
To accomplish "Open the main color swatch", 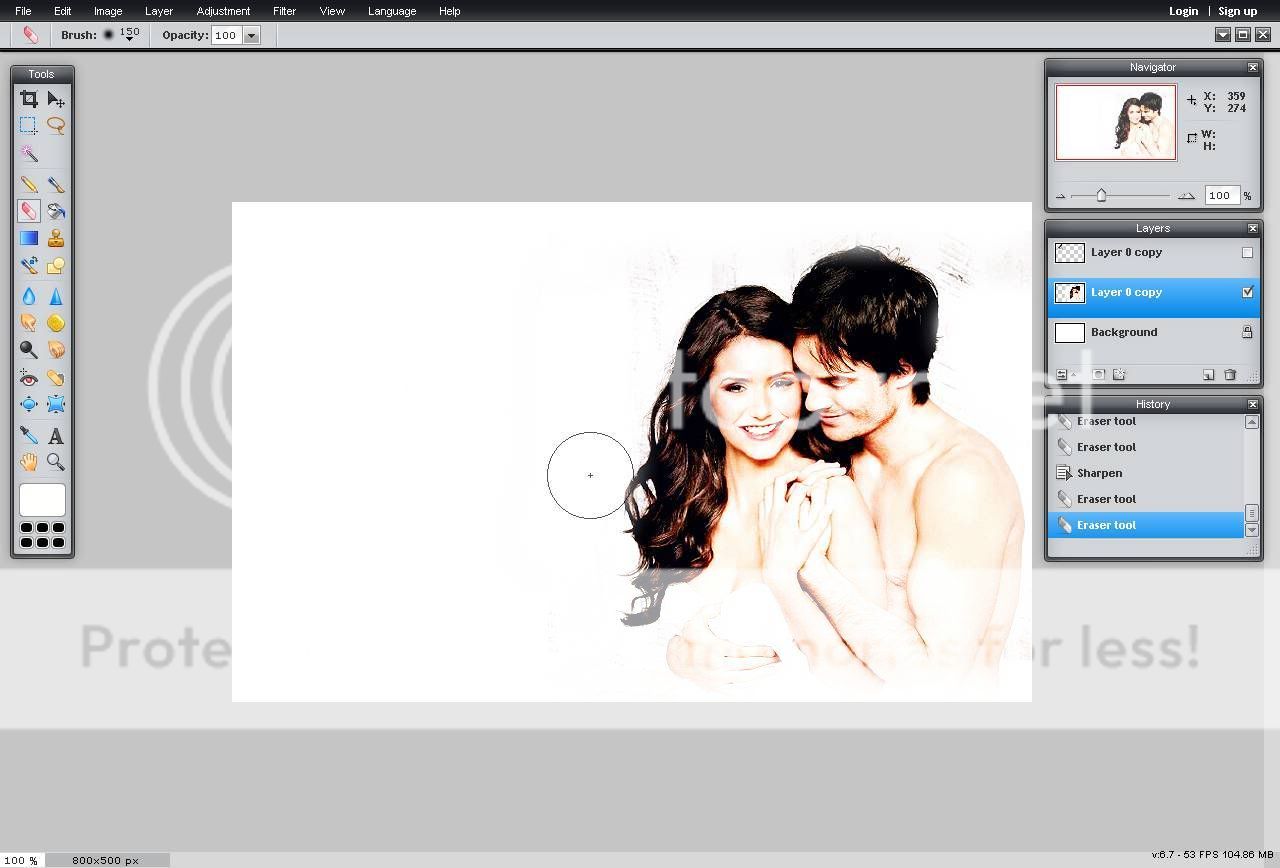I will (42, 500).
